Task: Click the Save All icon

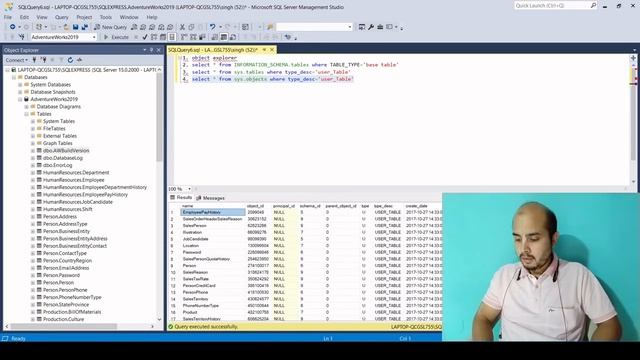Action: pos(84,27)
